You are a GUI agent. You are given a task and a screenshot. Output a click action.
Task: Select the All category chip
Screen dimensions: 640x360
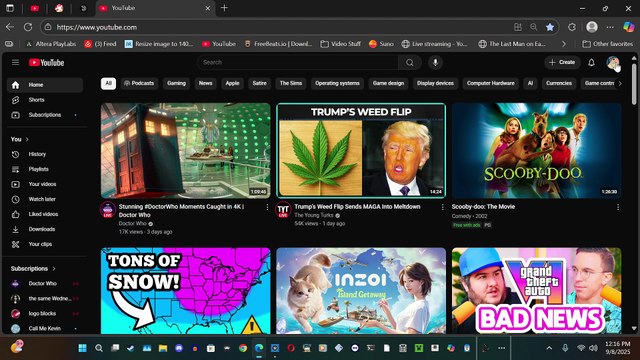point(108,83)
